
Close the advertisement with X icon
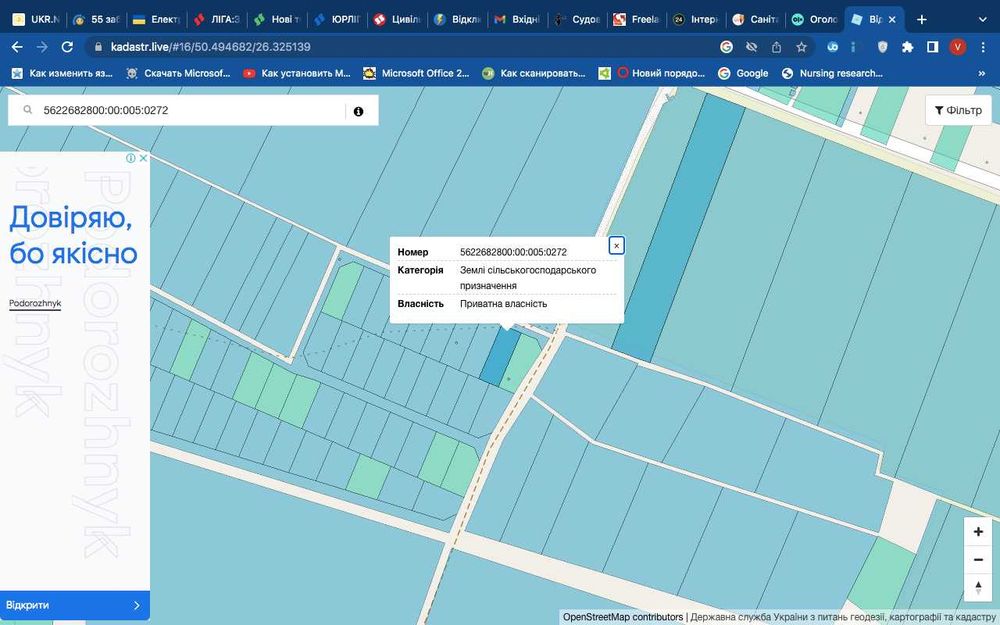click(x=143, y=158)
